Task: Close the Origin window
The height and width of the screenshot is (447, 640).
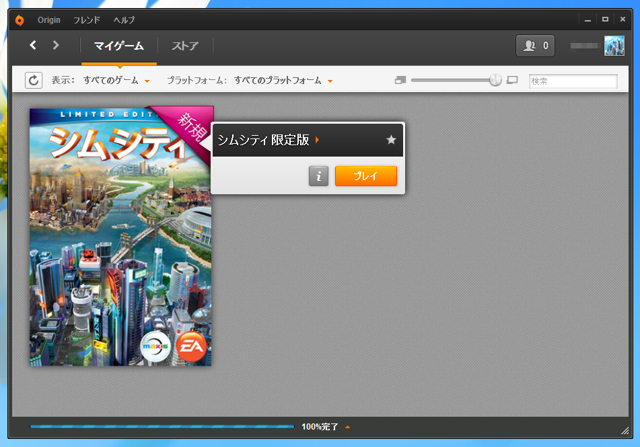Action: 622,20
